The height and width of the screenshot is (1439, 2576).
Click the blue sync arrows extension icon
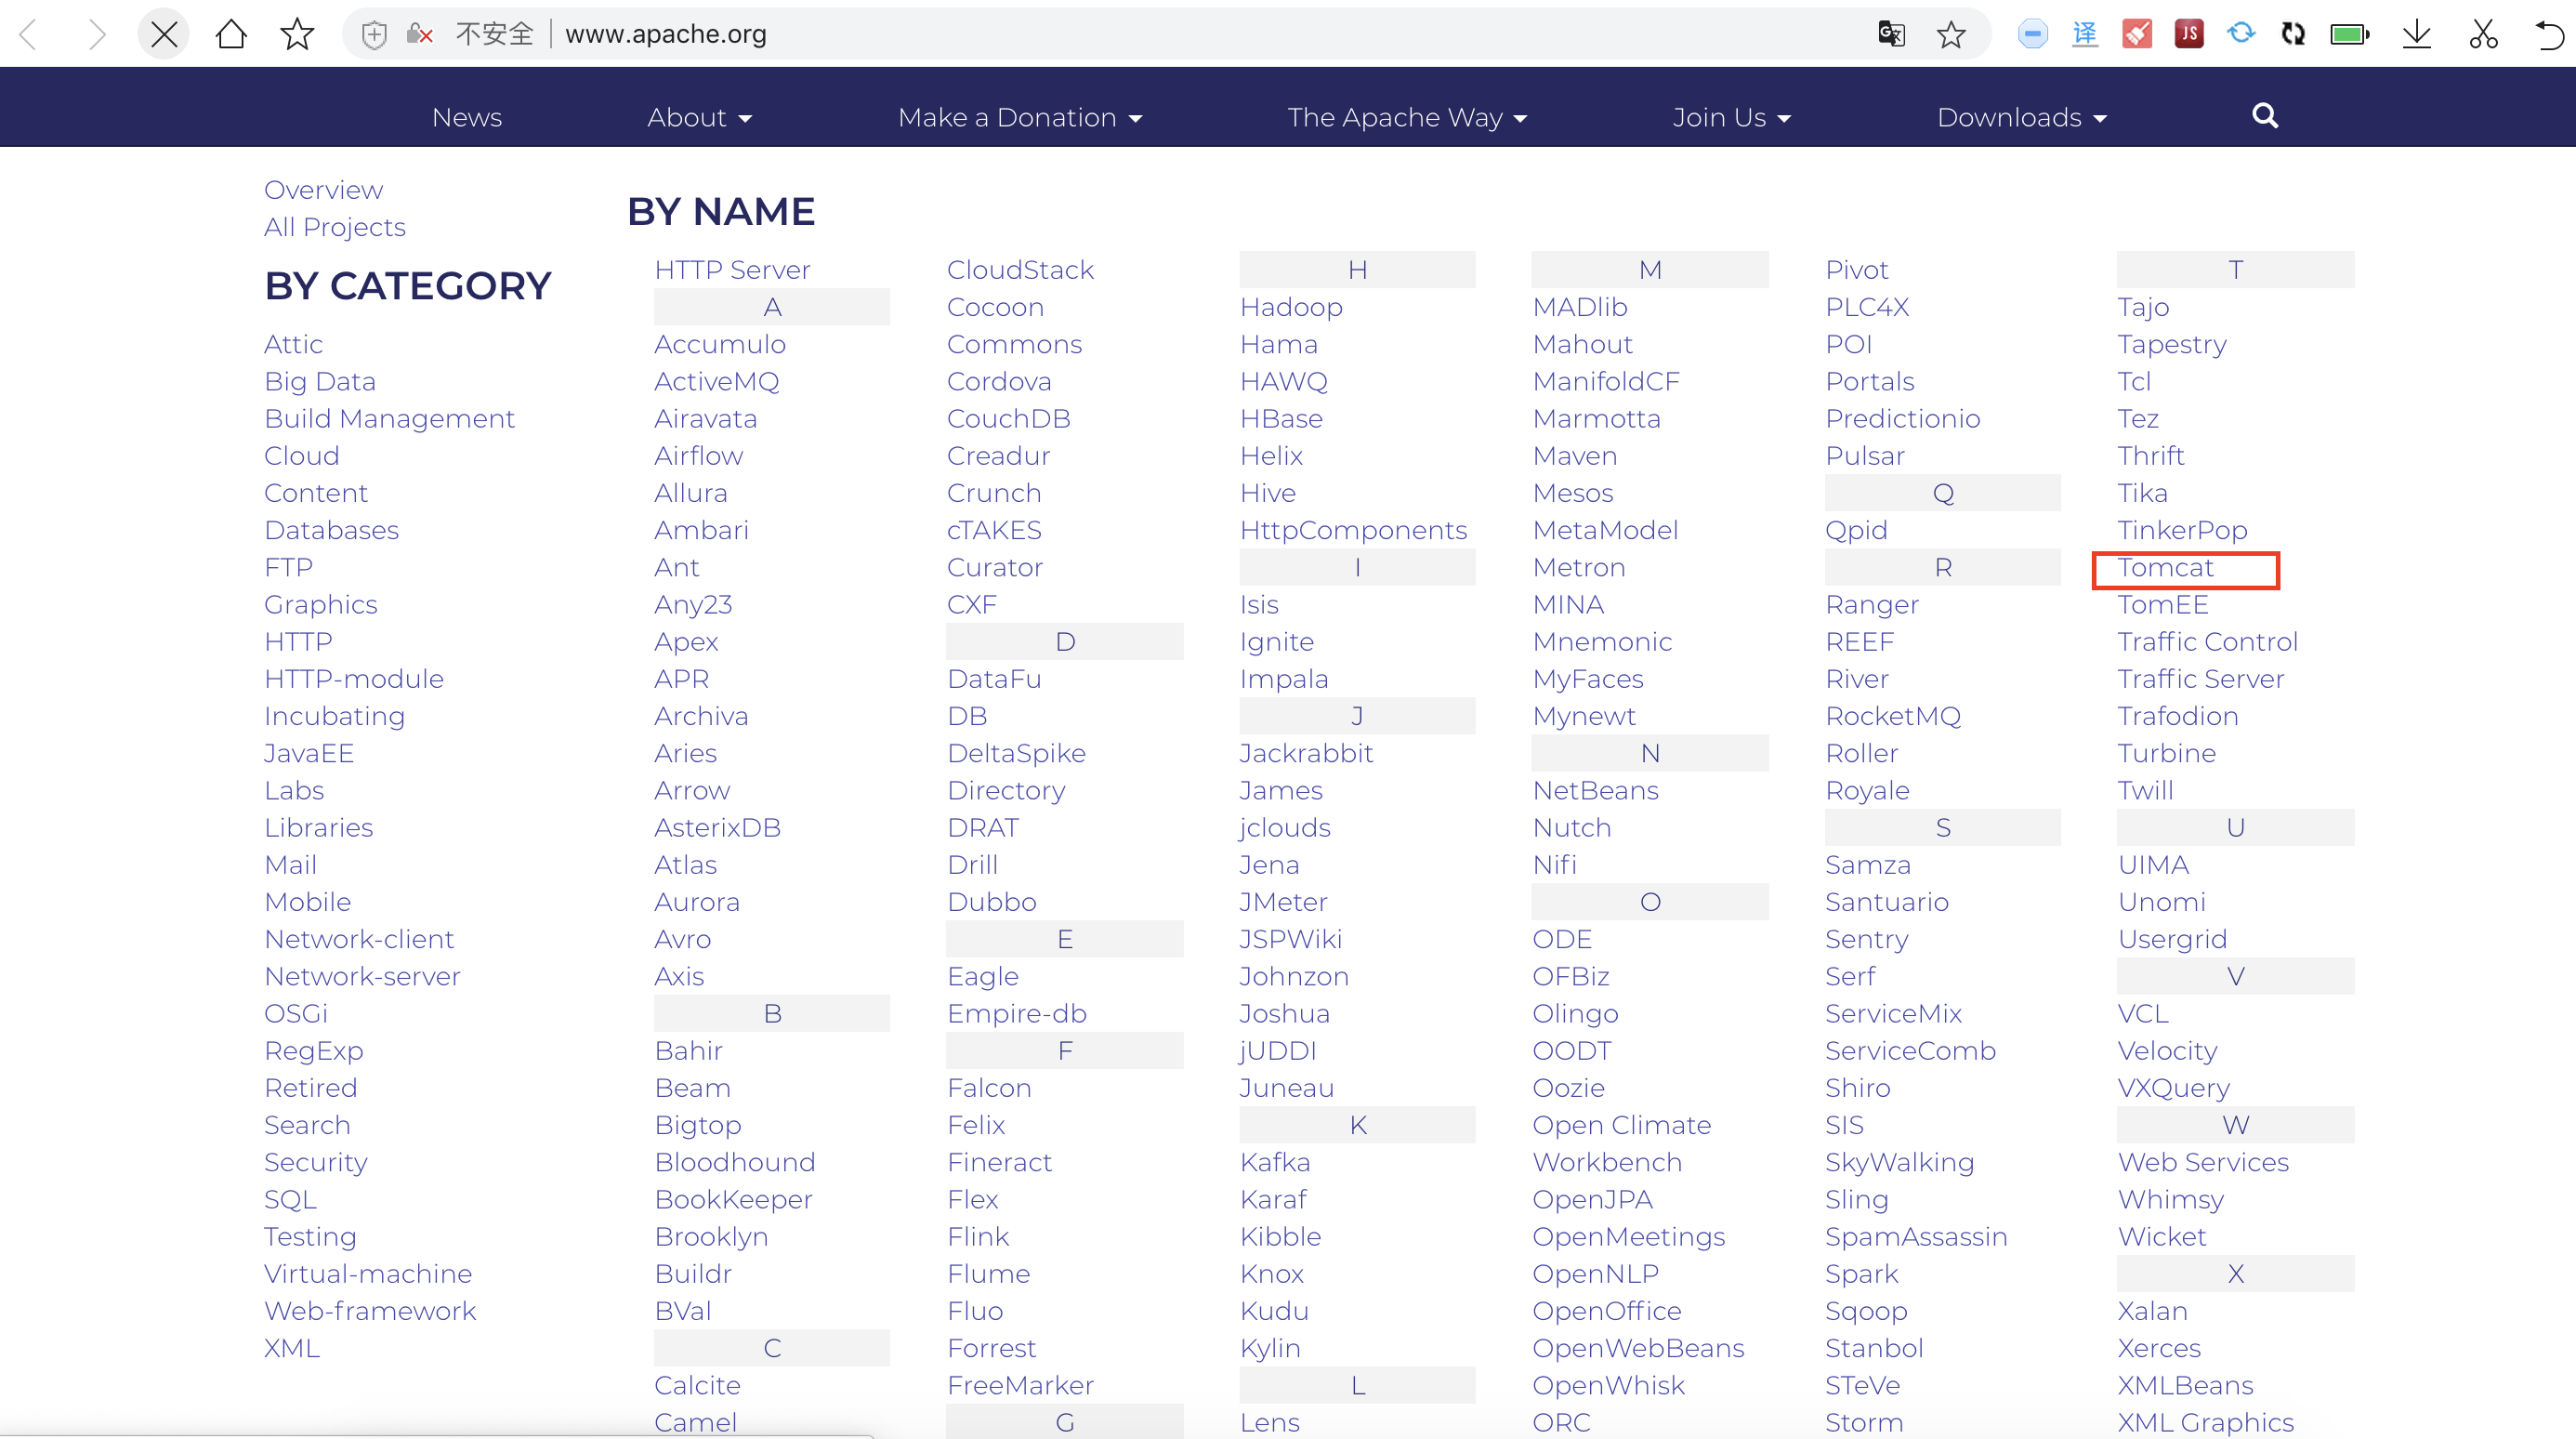tap(2241, 34)
